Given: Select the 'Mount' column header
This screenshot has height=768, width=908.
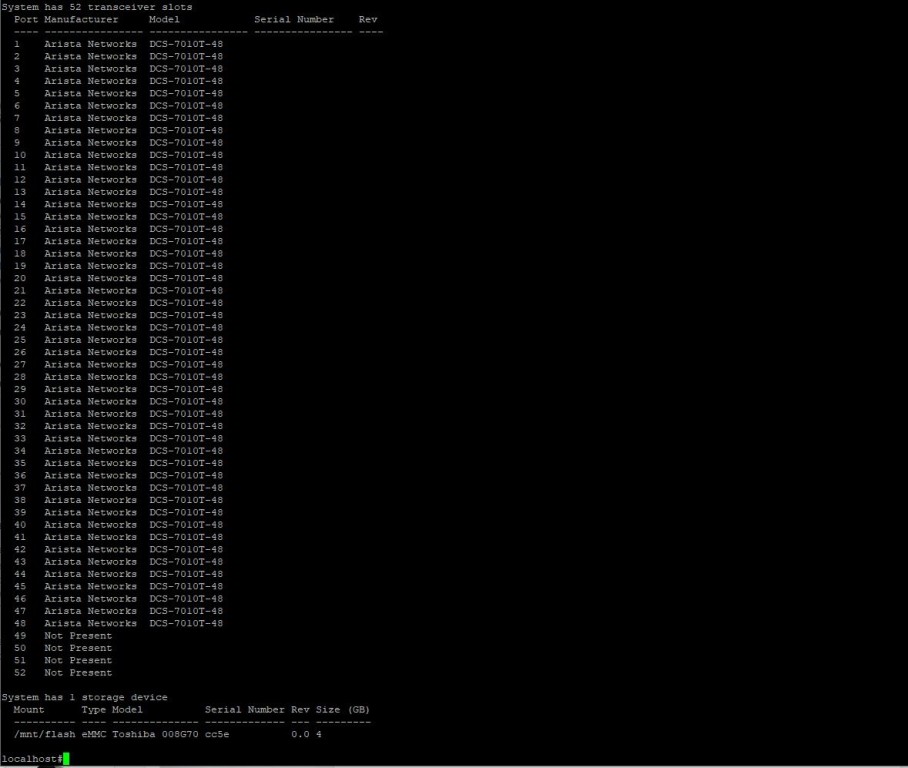Looking at the screenshot, I should [x=29, y=710].
